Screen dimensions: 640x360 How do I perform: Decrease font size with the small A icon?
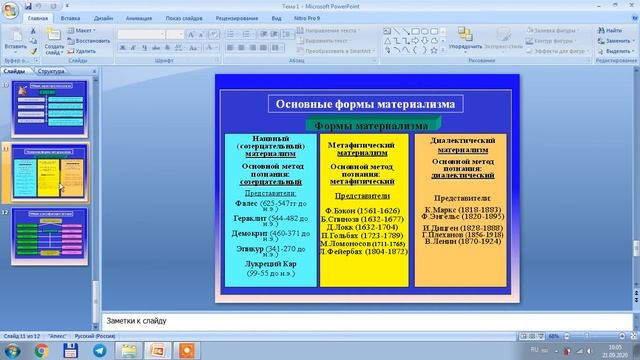[201, 35]
